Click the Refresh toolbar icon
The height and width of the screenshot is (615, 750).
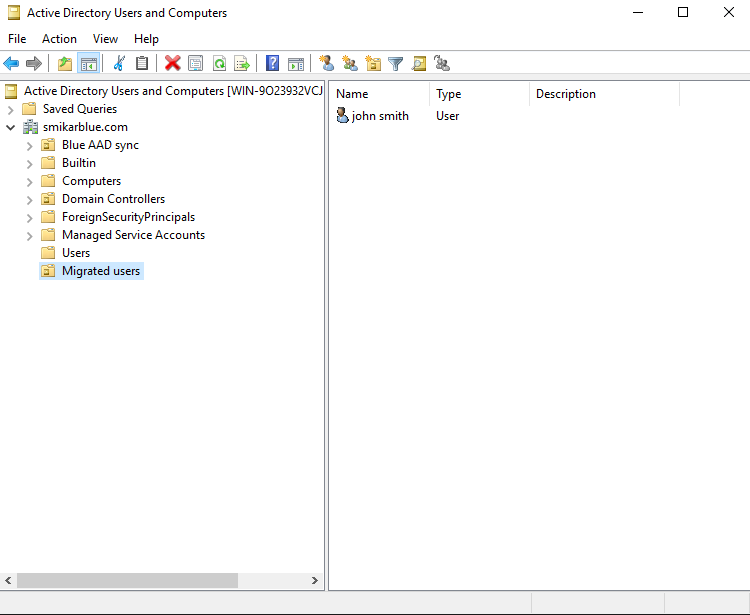219,63
